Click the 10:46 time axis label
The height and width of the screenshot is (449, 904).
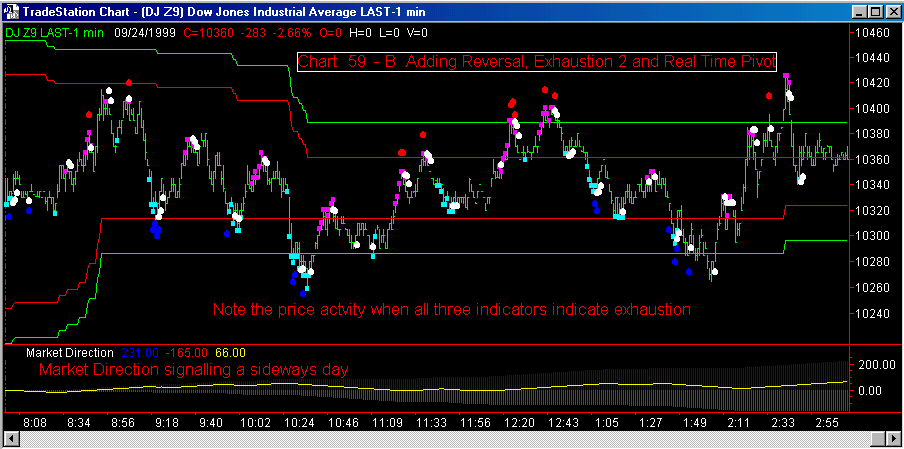[342, 422]
